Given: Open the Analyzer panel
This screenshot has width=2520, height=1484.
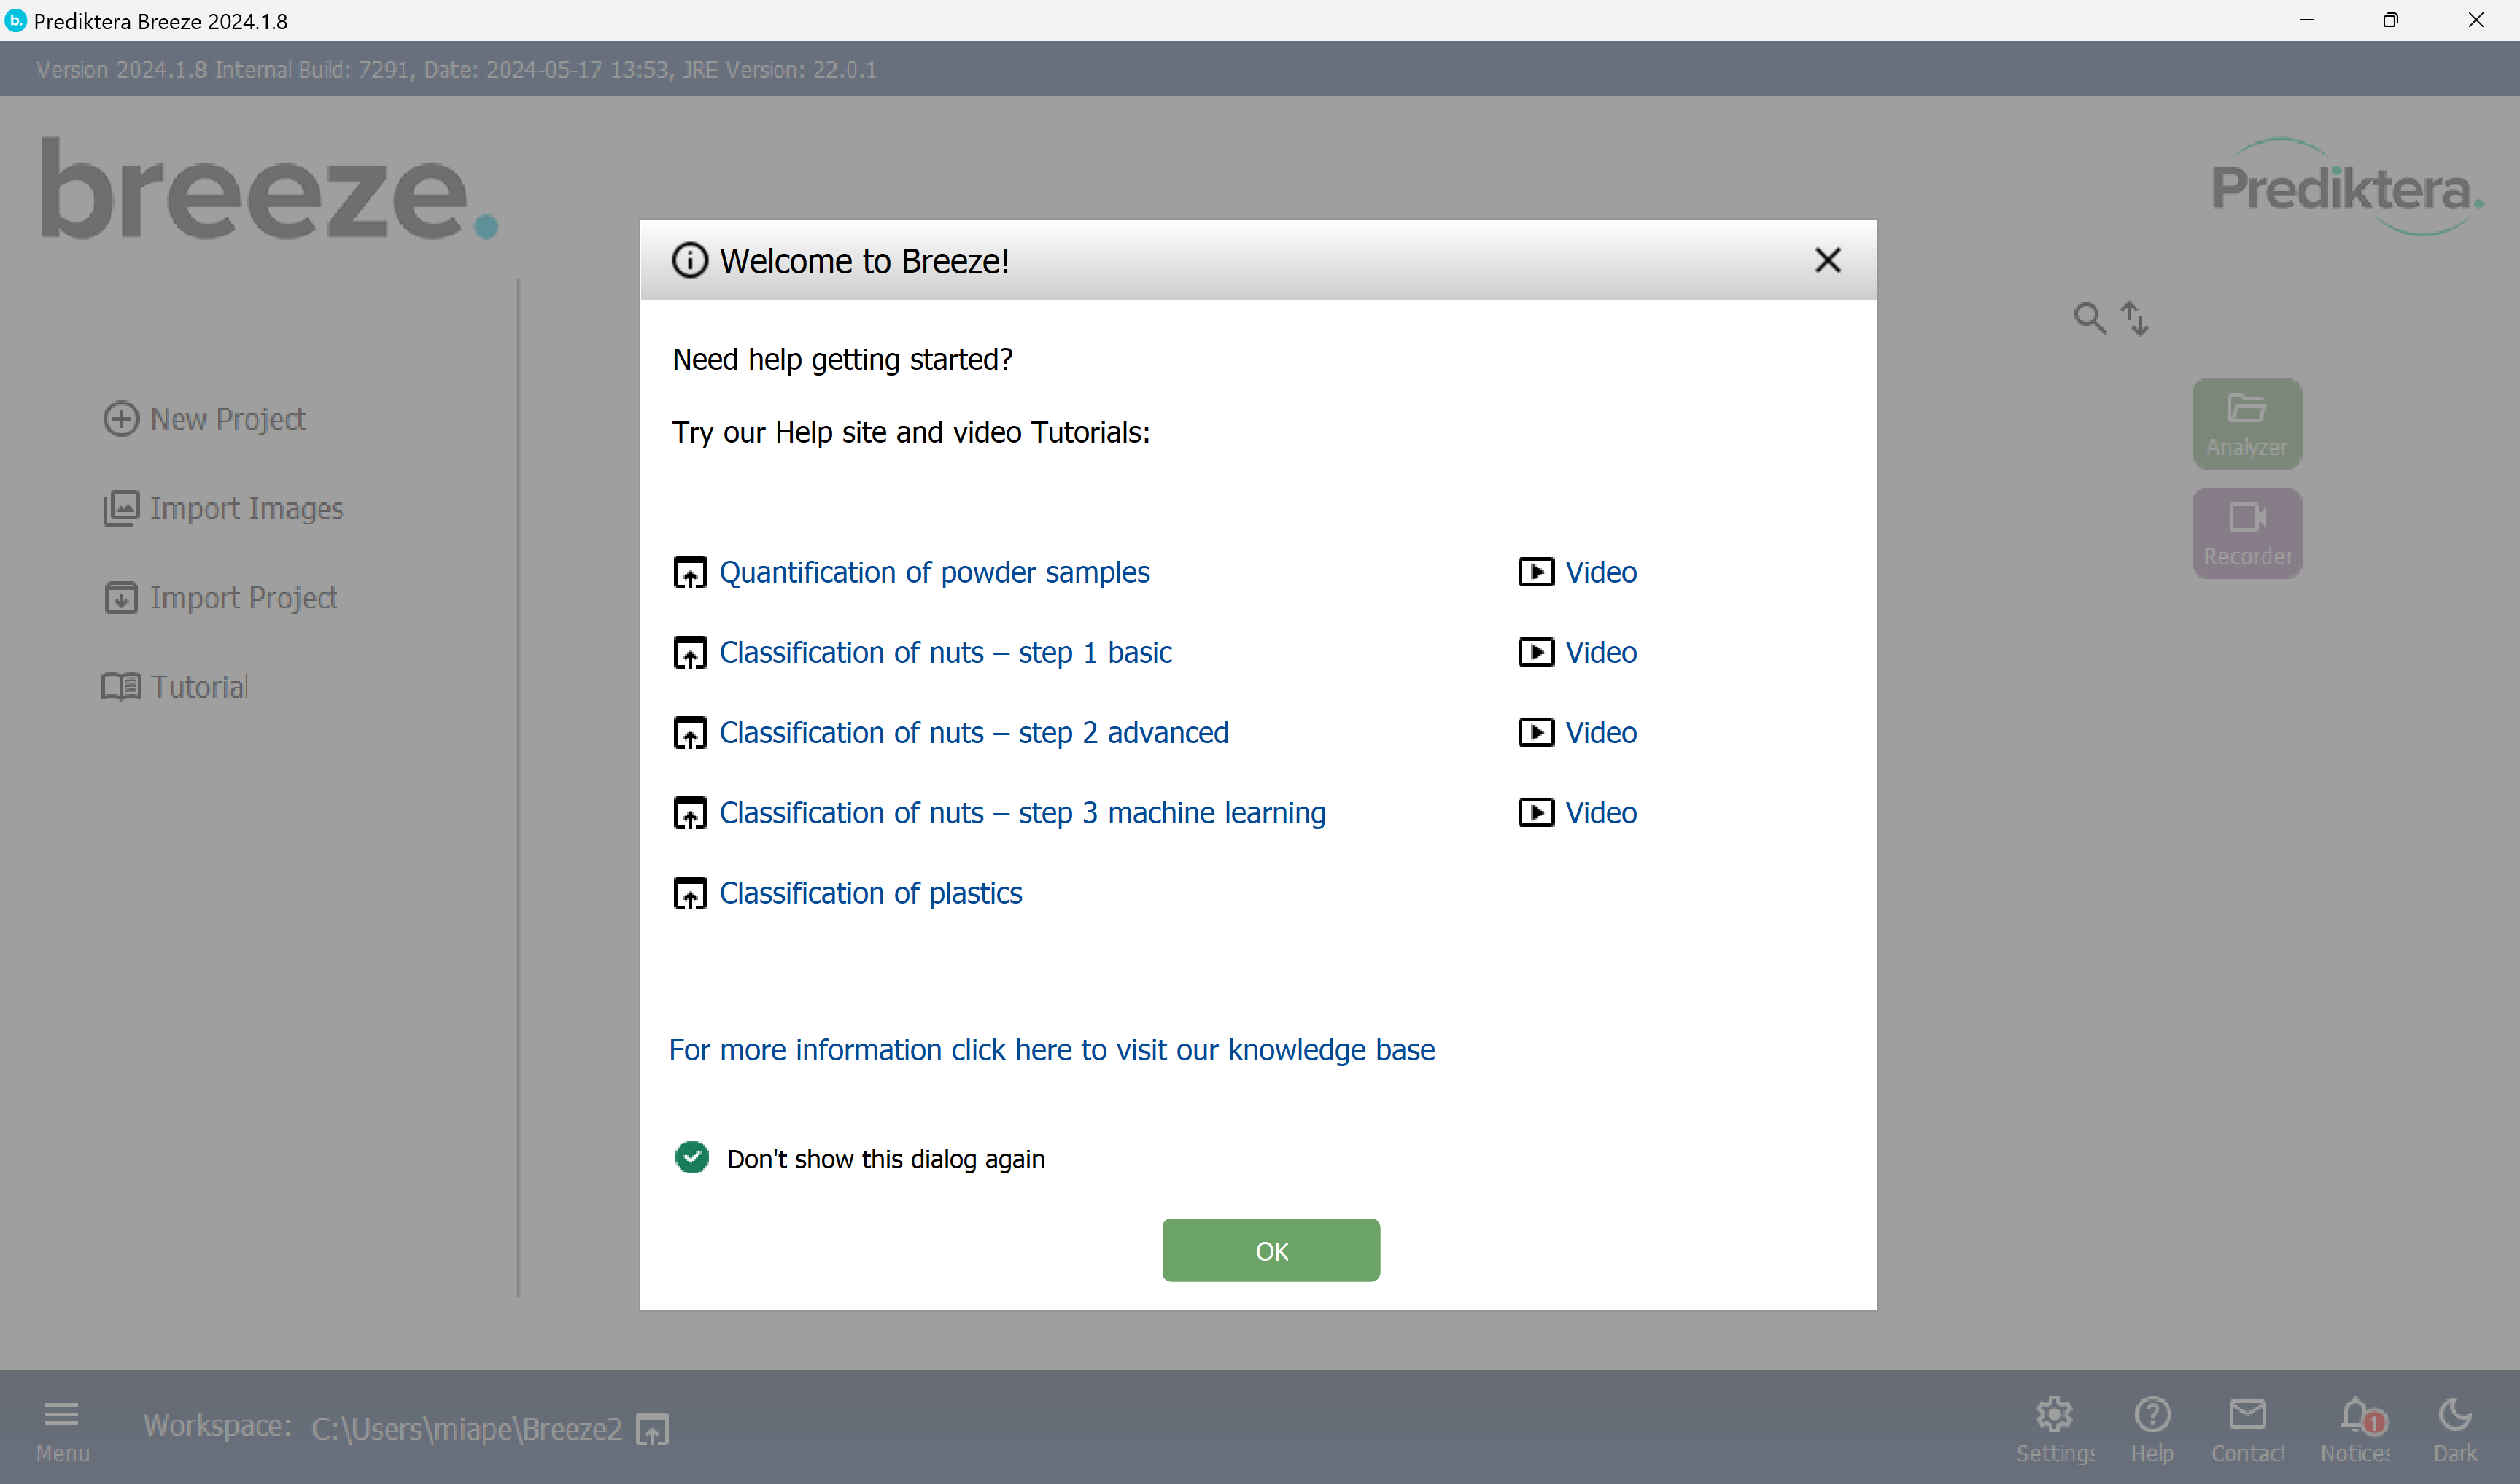Looking at the screenshot, I should tap(2246, 423).
